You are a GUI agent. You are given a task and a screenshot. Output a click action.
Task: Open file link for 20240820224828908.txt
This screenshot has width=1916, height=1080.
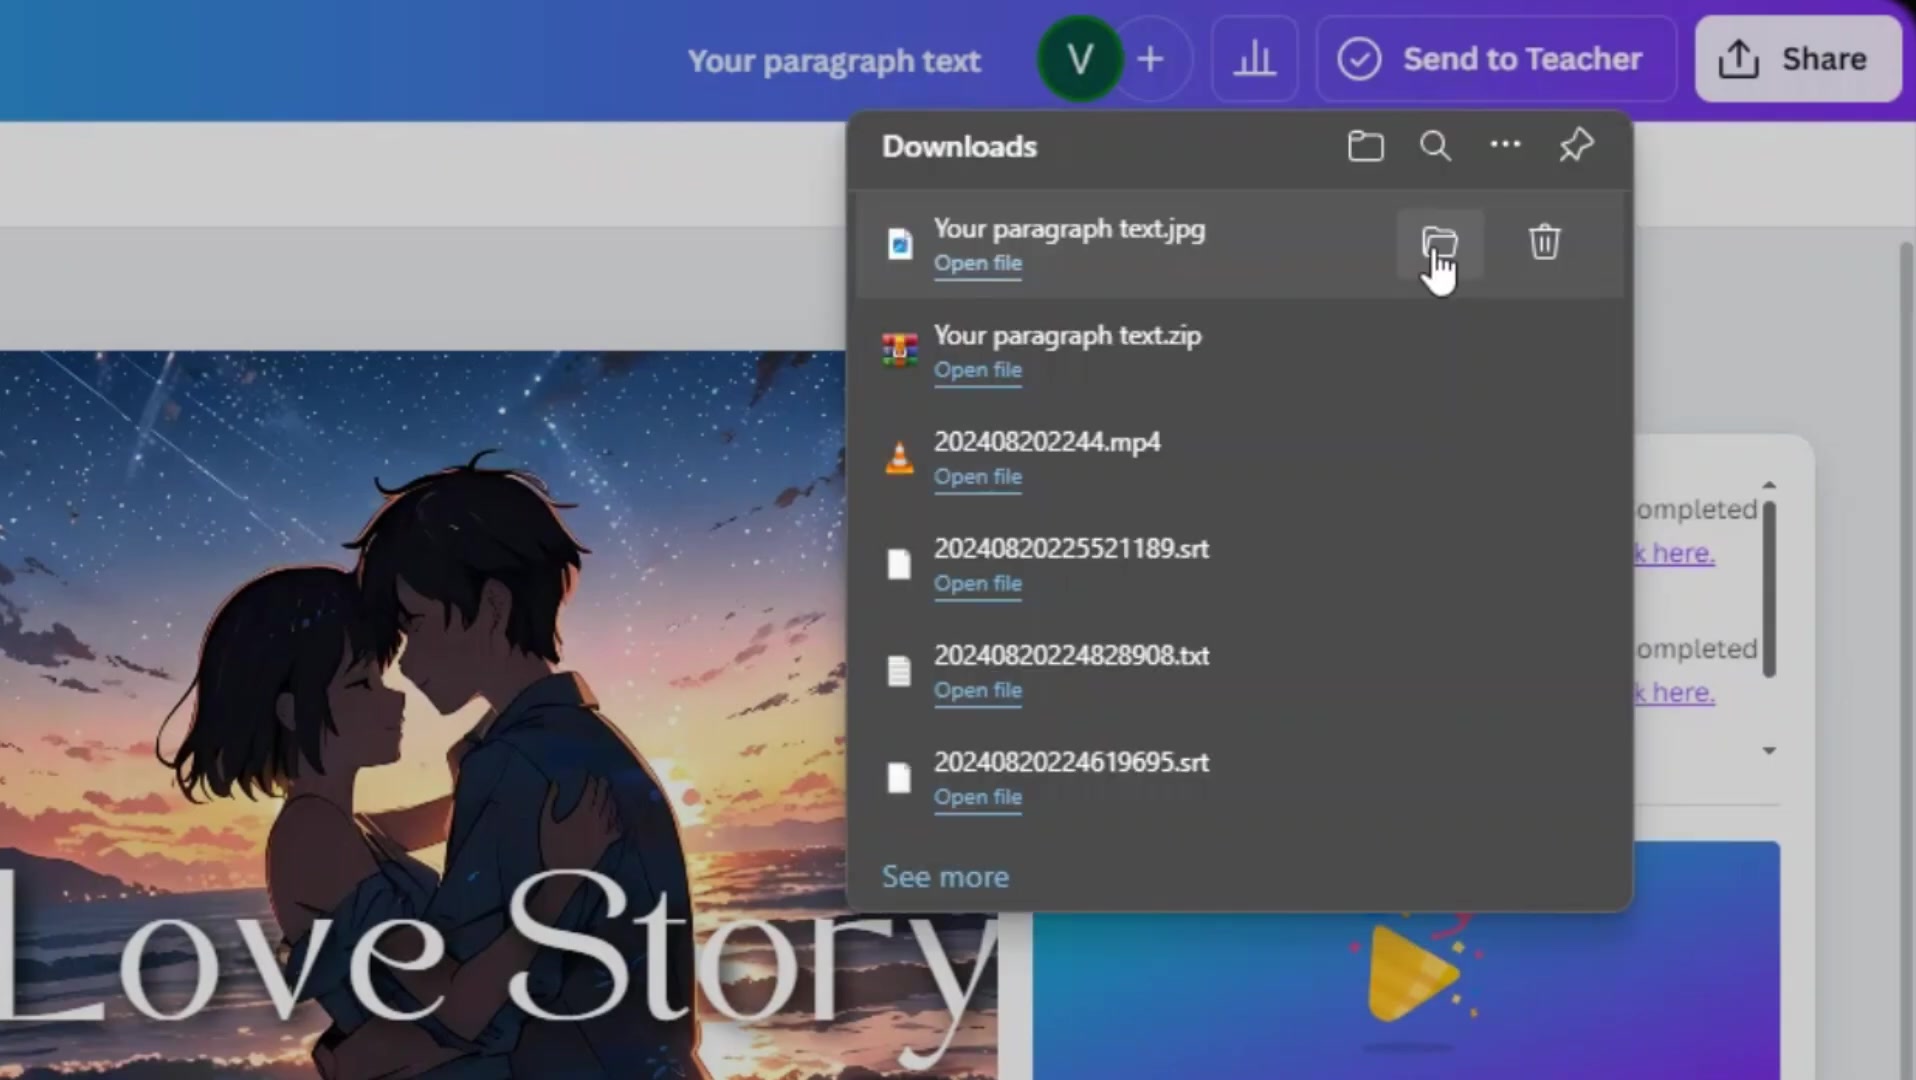coord(978,690)
